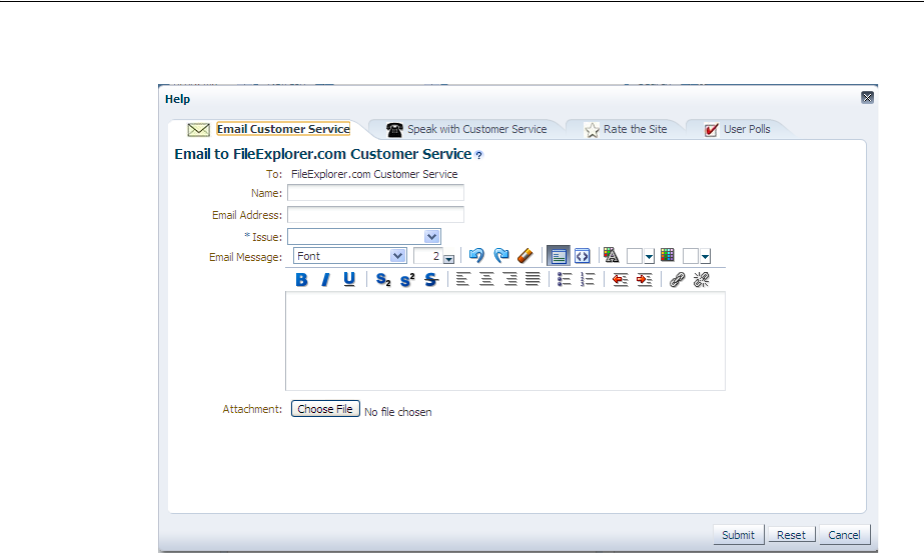Decrease indent with the outdent icon
The width and height of the screenshot is (924, 553).
(x=620, y=279)
